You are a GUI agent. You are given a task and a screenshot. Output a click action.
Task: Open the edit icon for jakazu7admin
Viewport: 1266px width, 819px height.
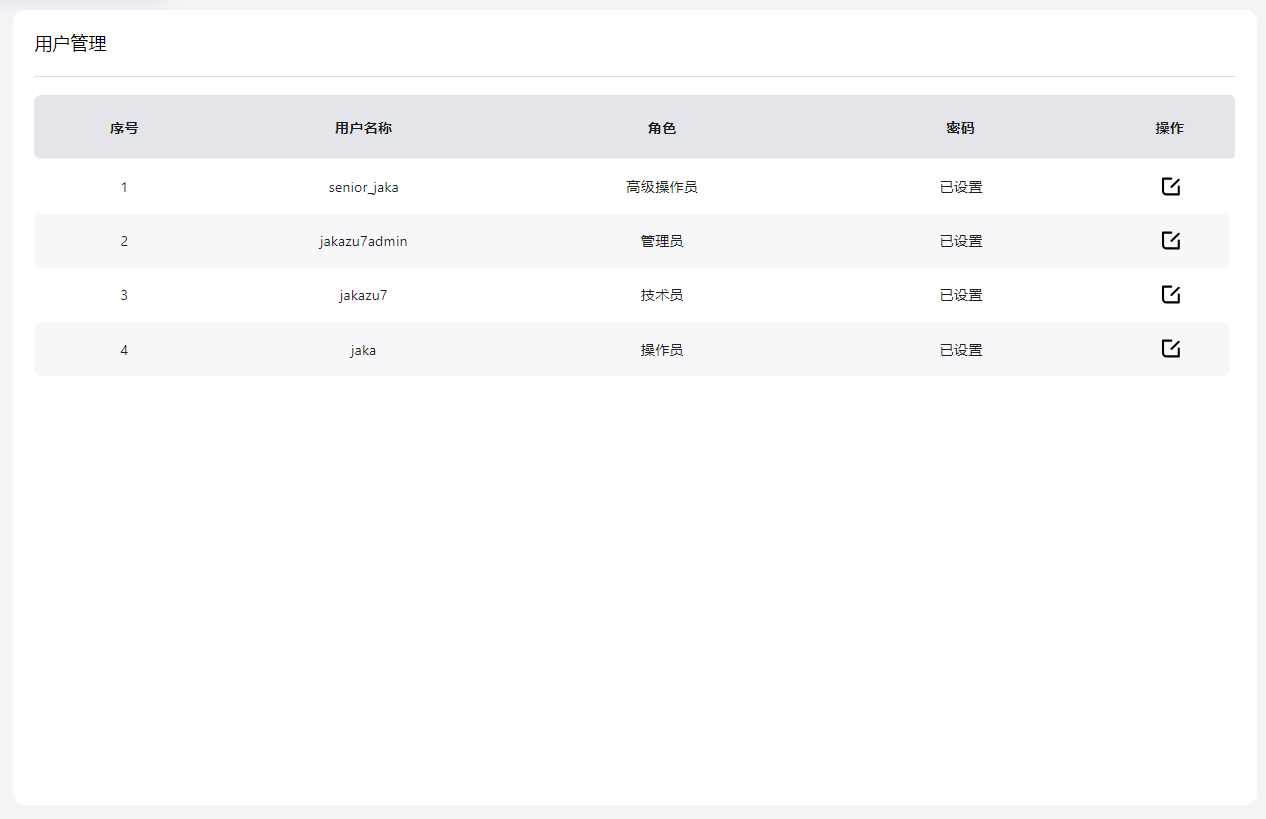(1170, 241)
